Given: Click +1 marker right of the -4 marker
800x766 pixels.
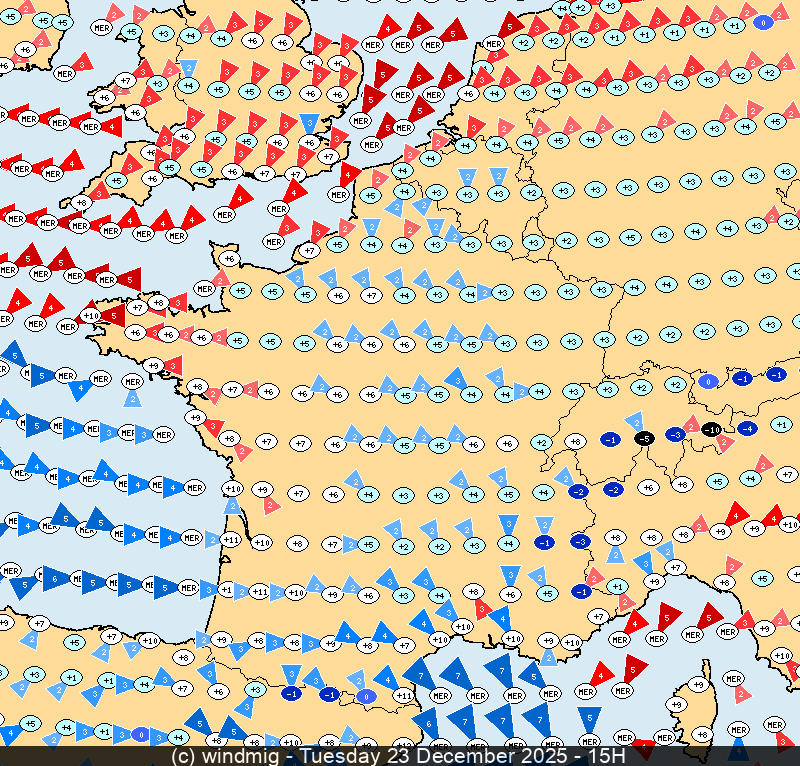Looking at the screenshot, I should pyautogui.click(x=781, y=424).
